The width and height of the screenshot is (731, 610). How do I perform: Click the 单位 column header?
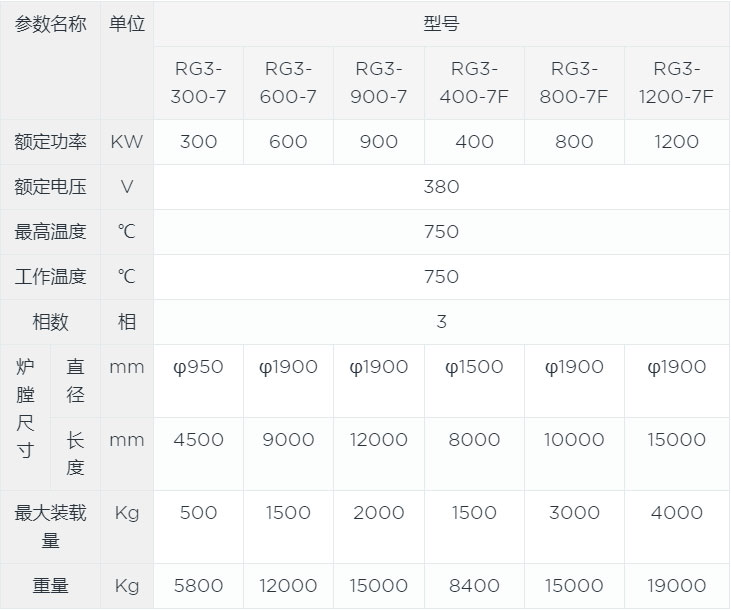tap(127, 24)
